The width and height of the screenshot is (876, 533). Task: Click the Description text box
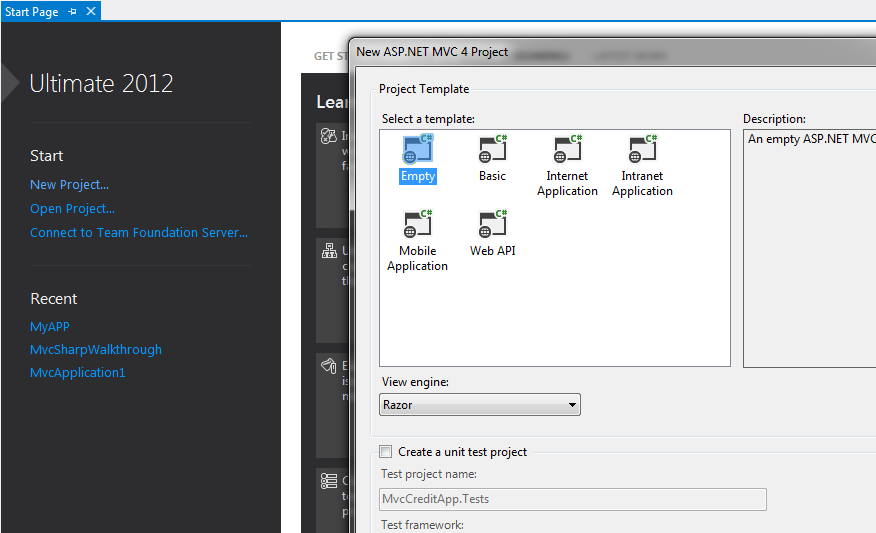[x=810, y=248]
